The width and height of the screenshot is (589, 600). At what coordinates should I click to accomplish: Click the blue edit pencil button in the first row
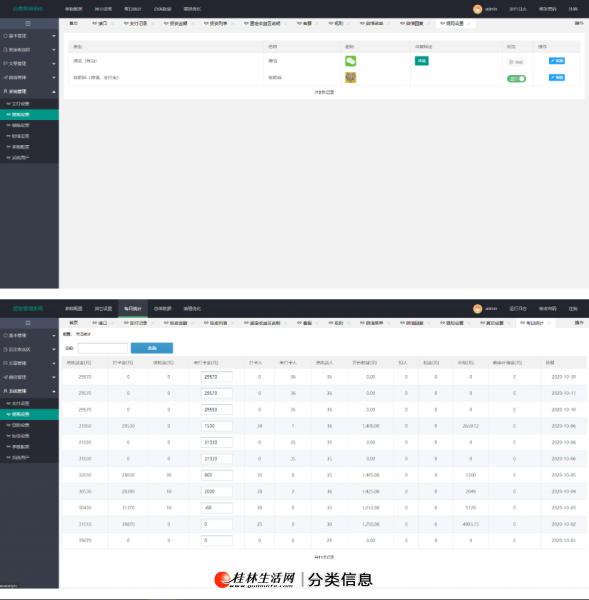tap(556, 61)
